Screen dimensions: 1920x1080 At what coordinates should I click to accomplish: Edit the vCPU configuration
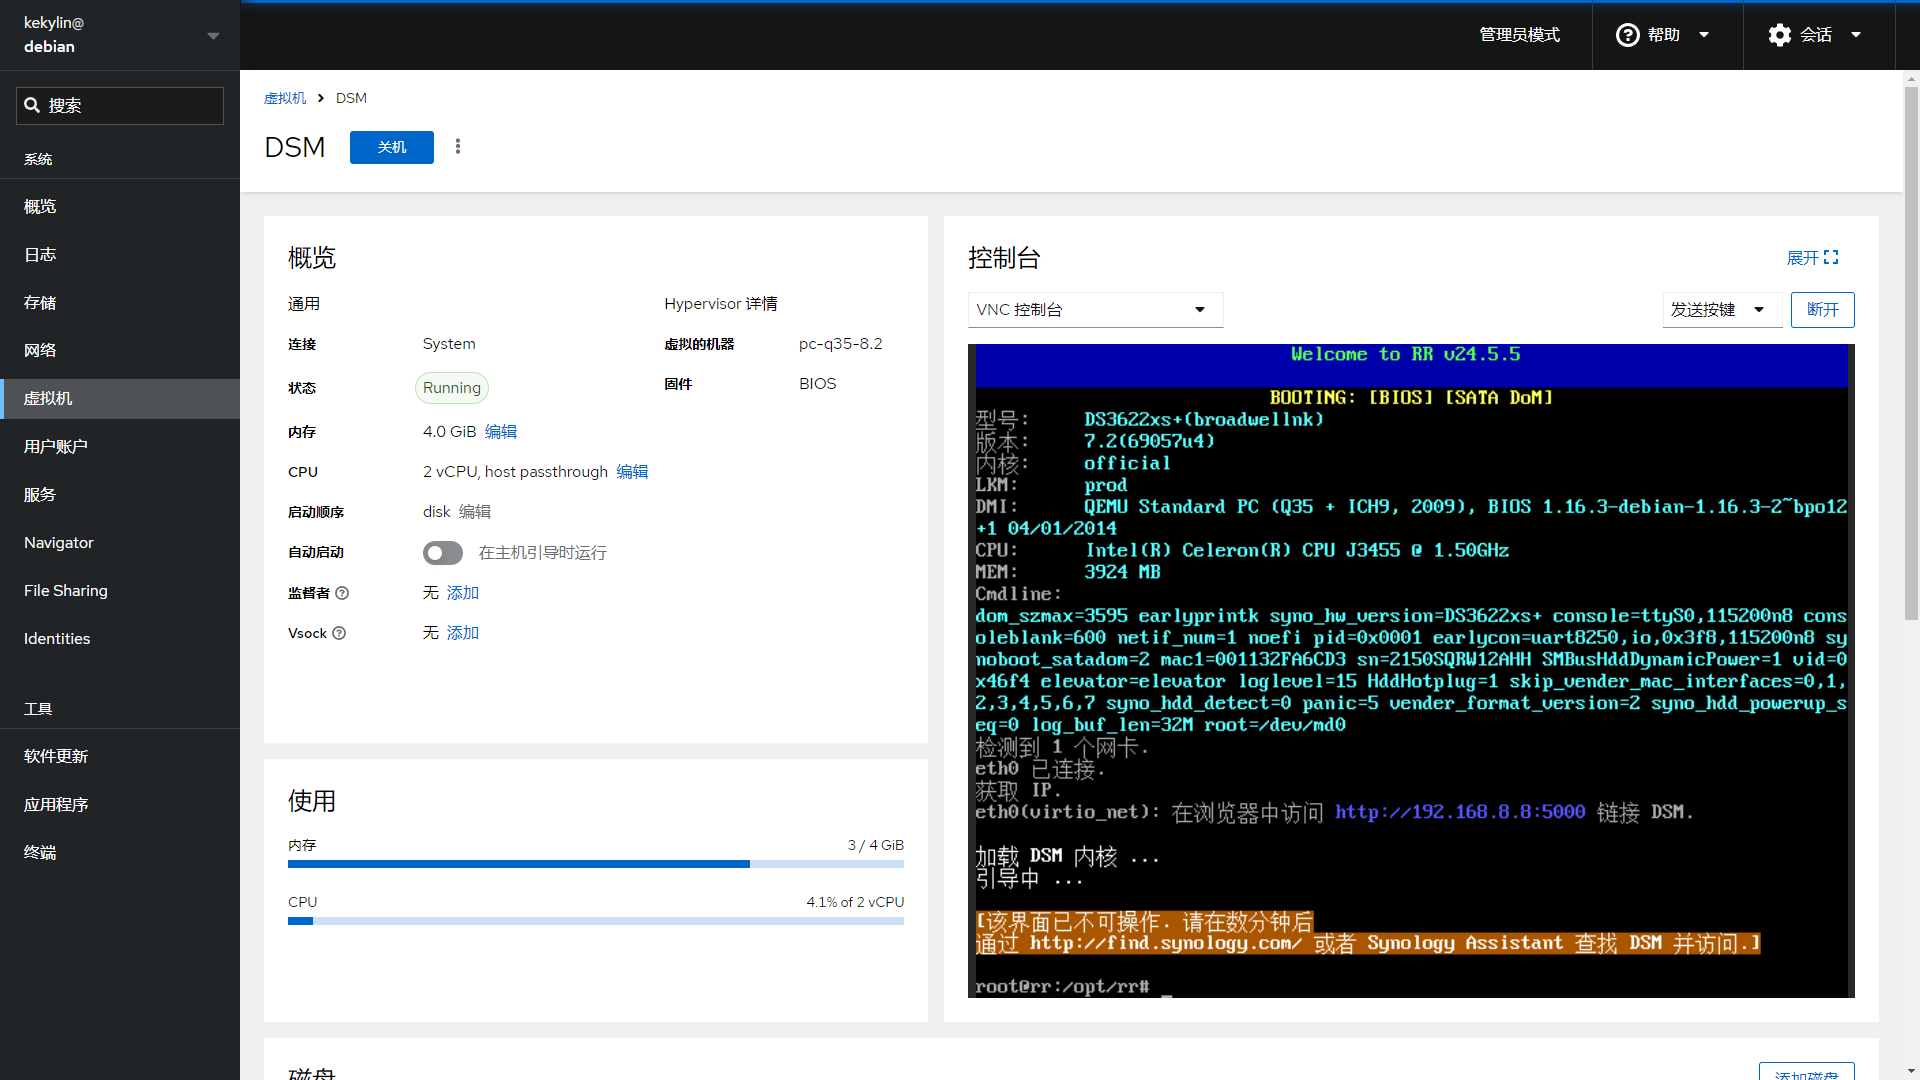tap(632, 472)
